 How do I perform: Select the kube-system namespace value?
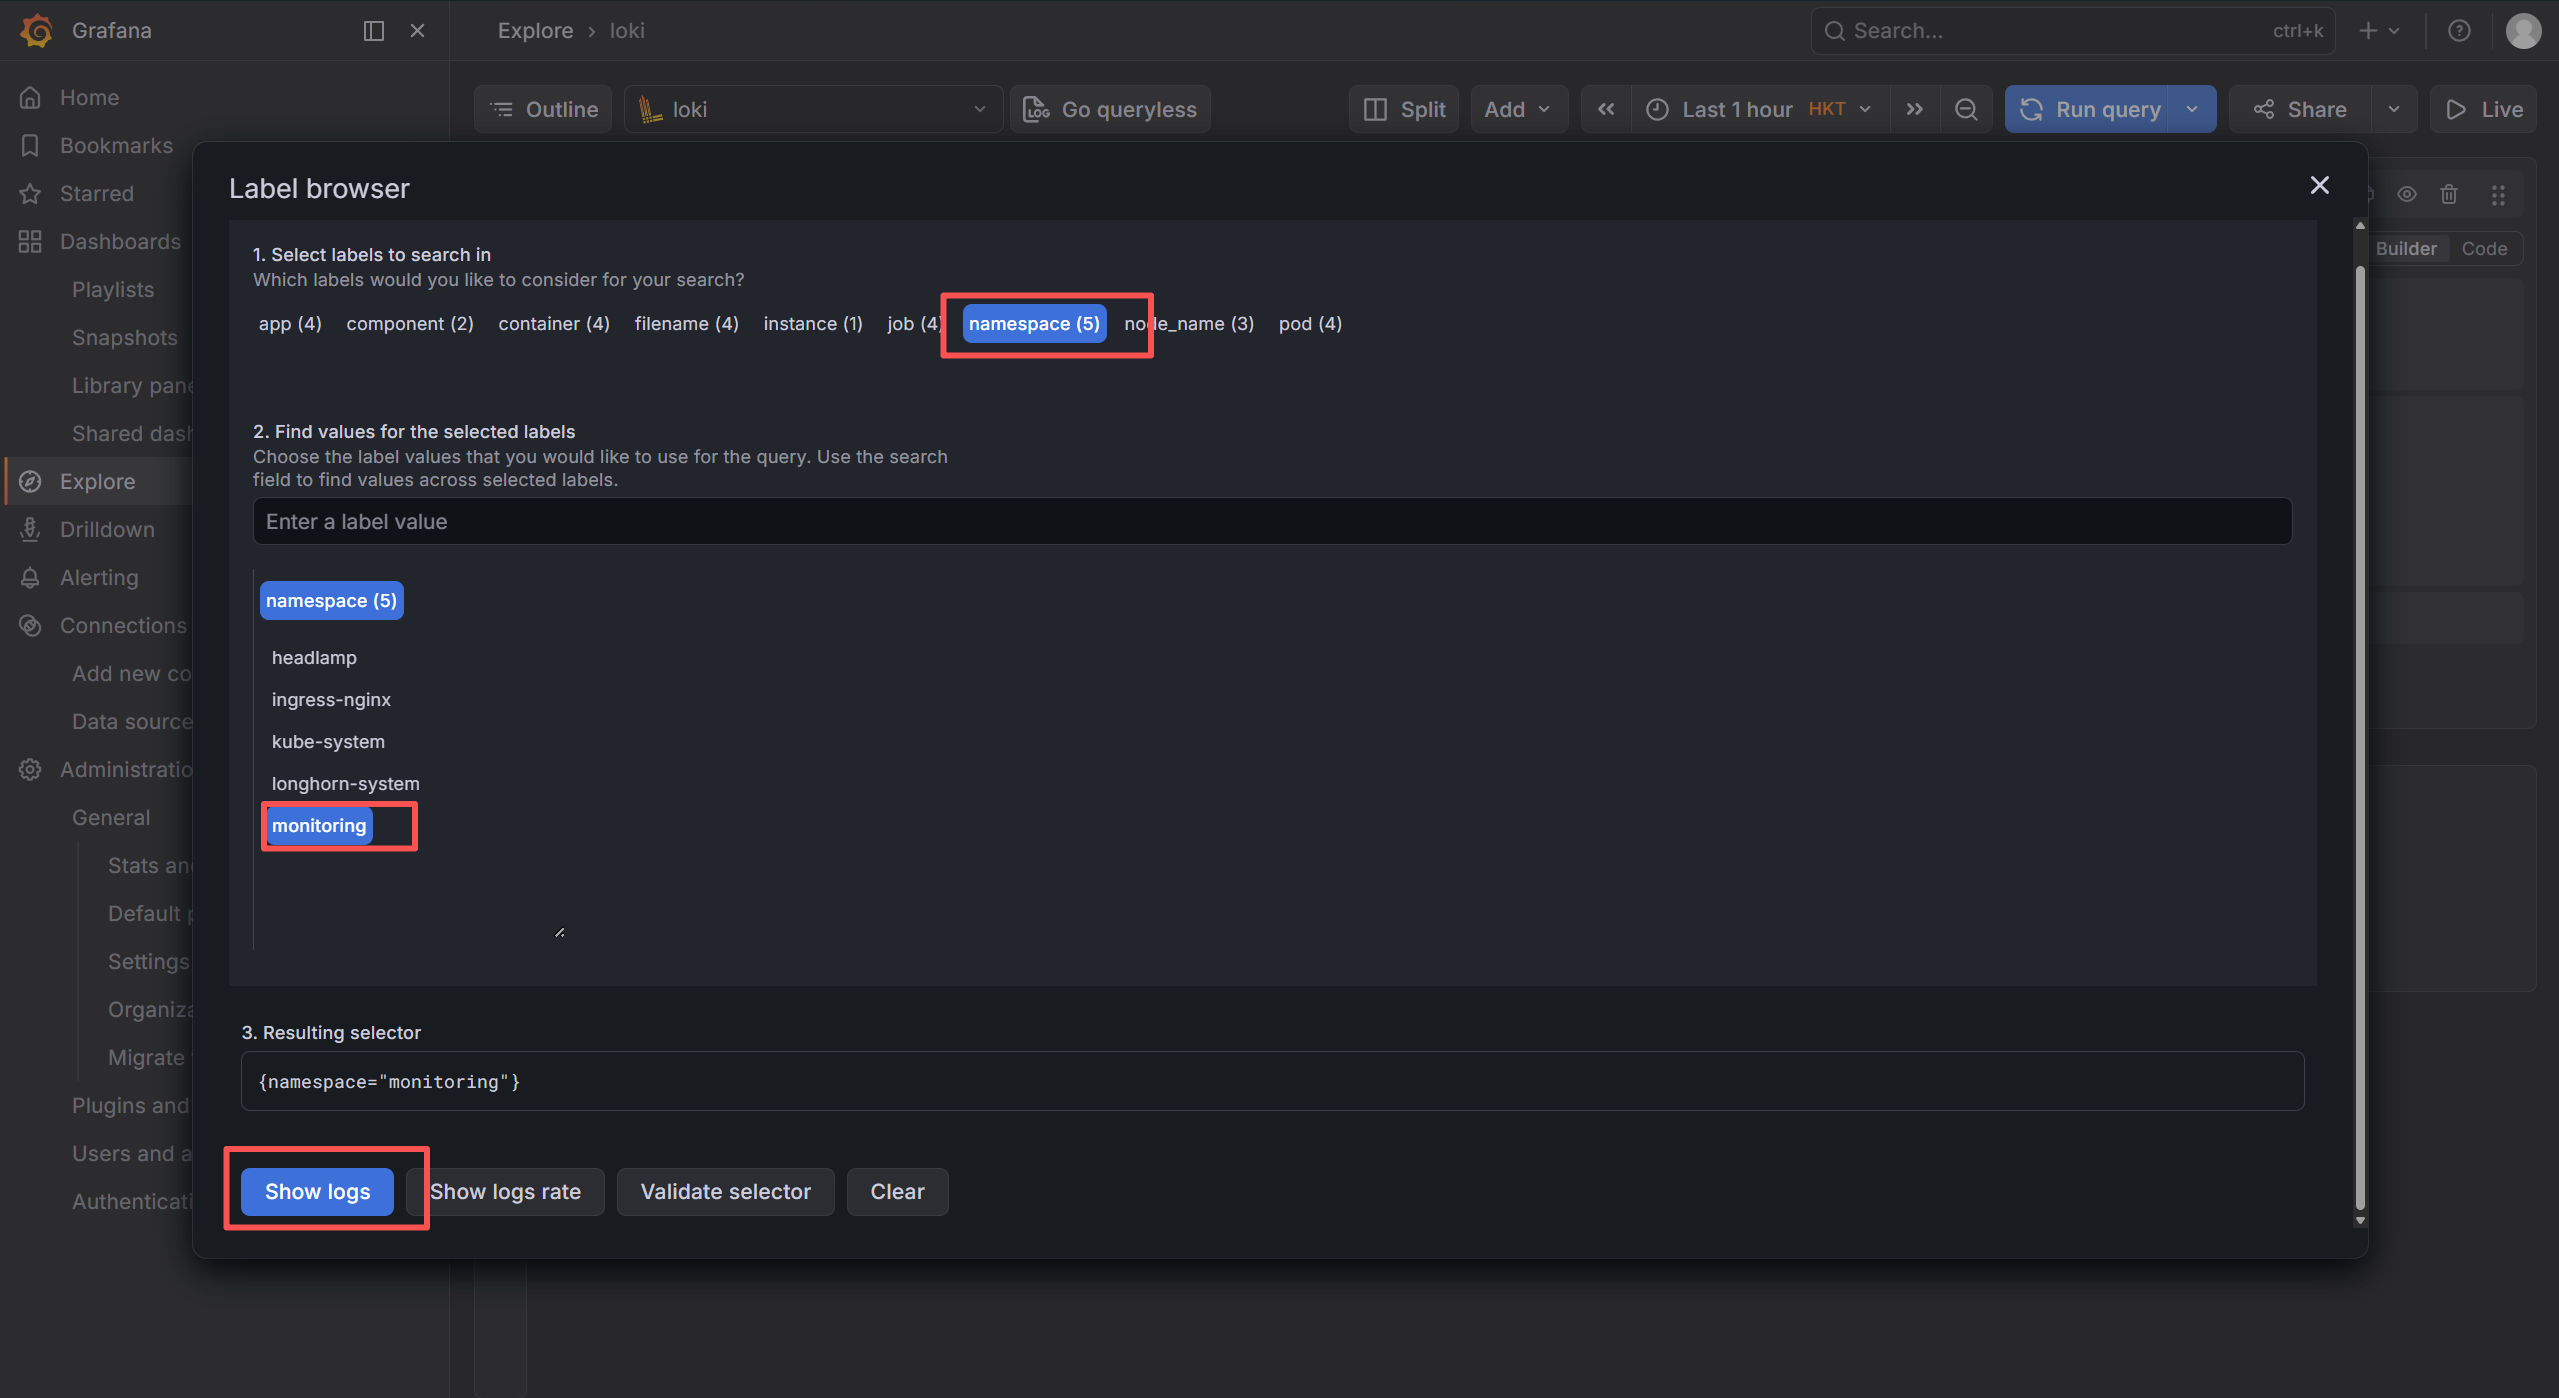[328, 741]
